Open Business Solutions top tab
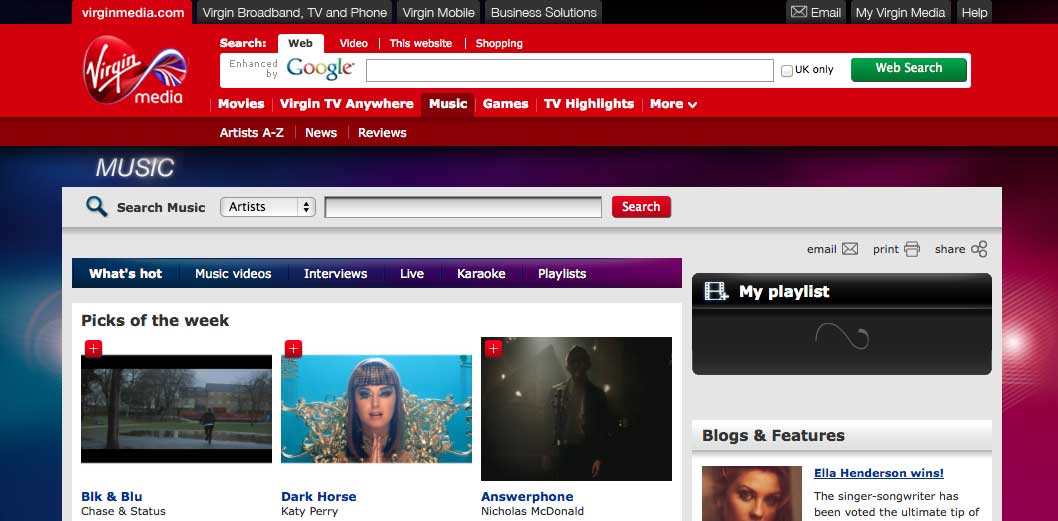 (544, 12)
